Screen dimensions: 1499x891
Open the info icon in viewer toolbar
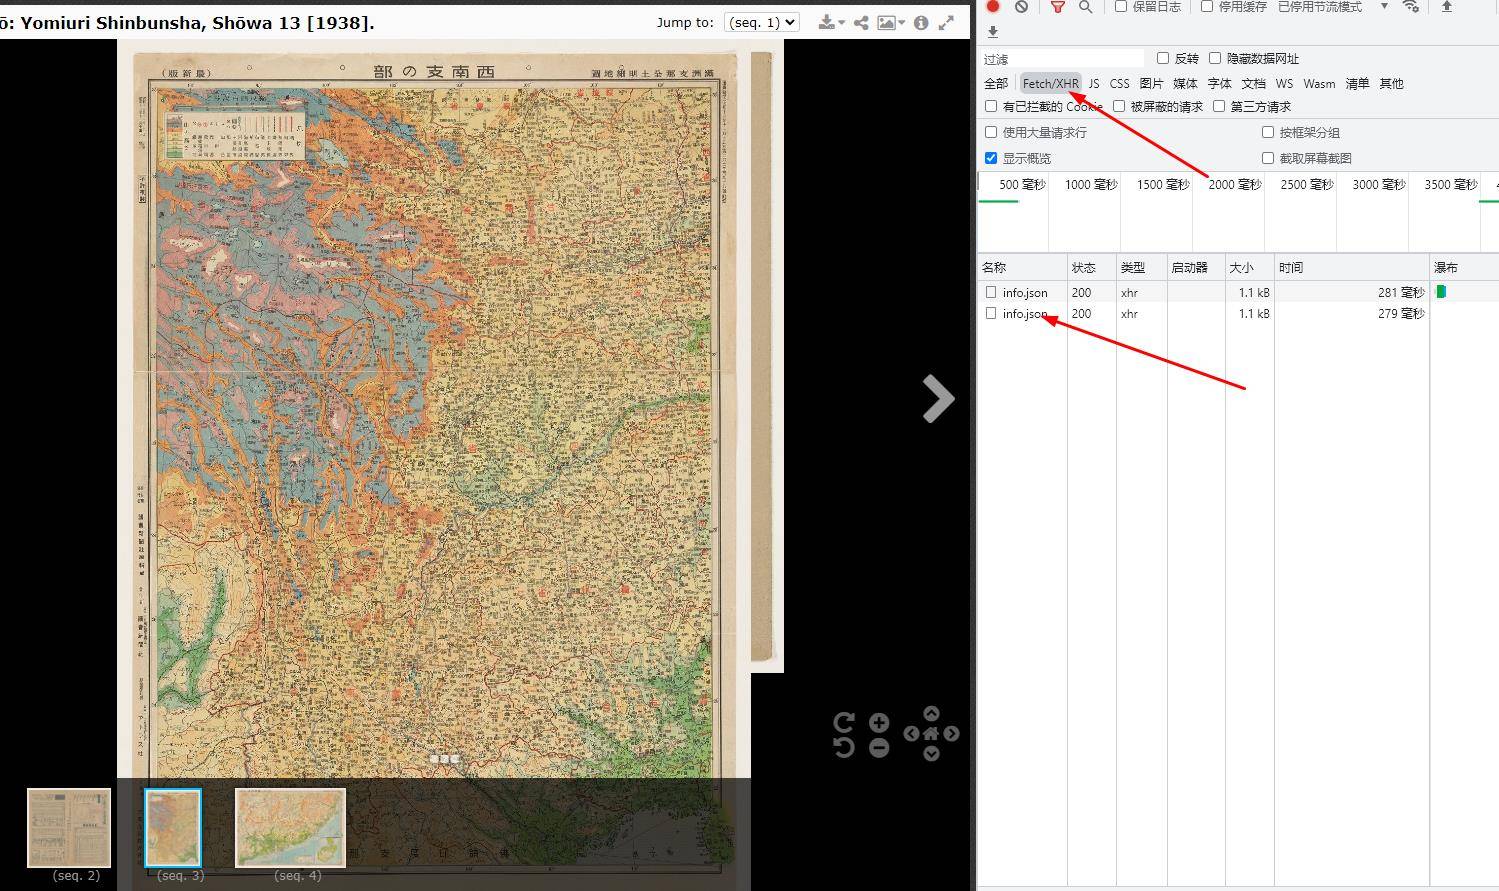click(921, 22)
